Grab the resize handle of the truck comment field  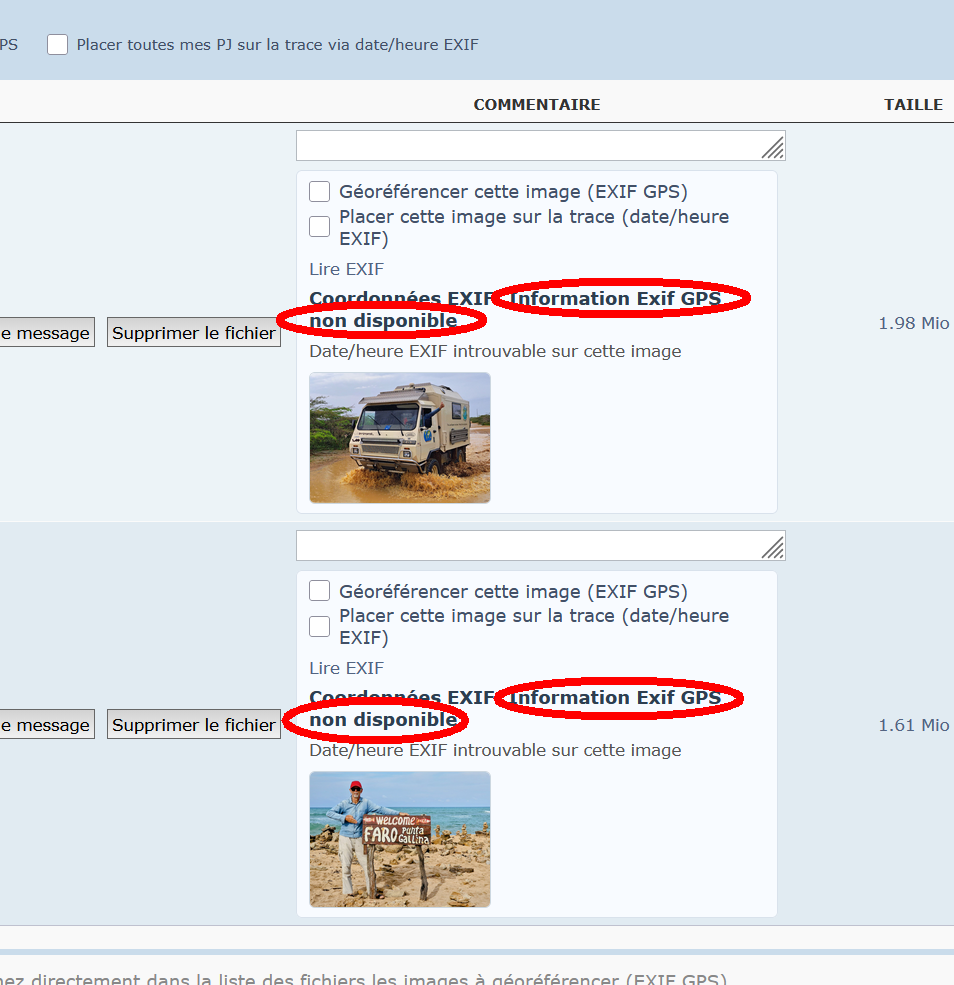tap(773, 149)
